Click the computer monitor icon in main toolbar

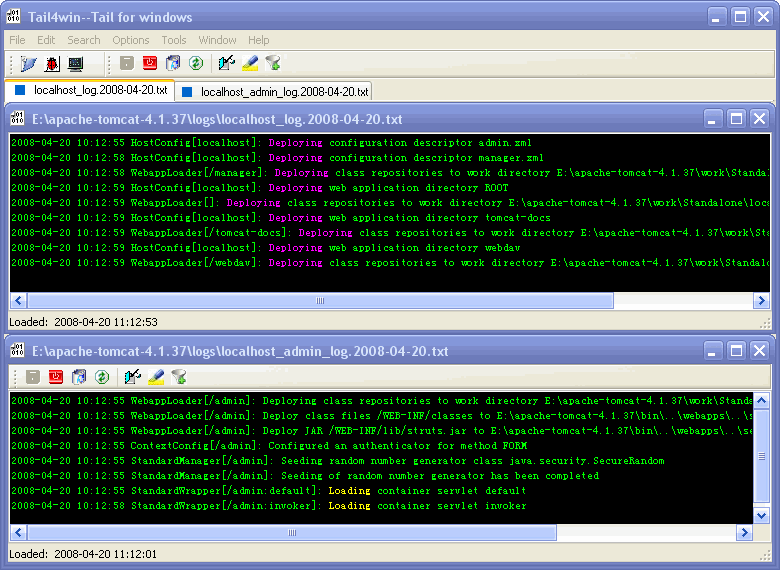(76, 64)
